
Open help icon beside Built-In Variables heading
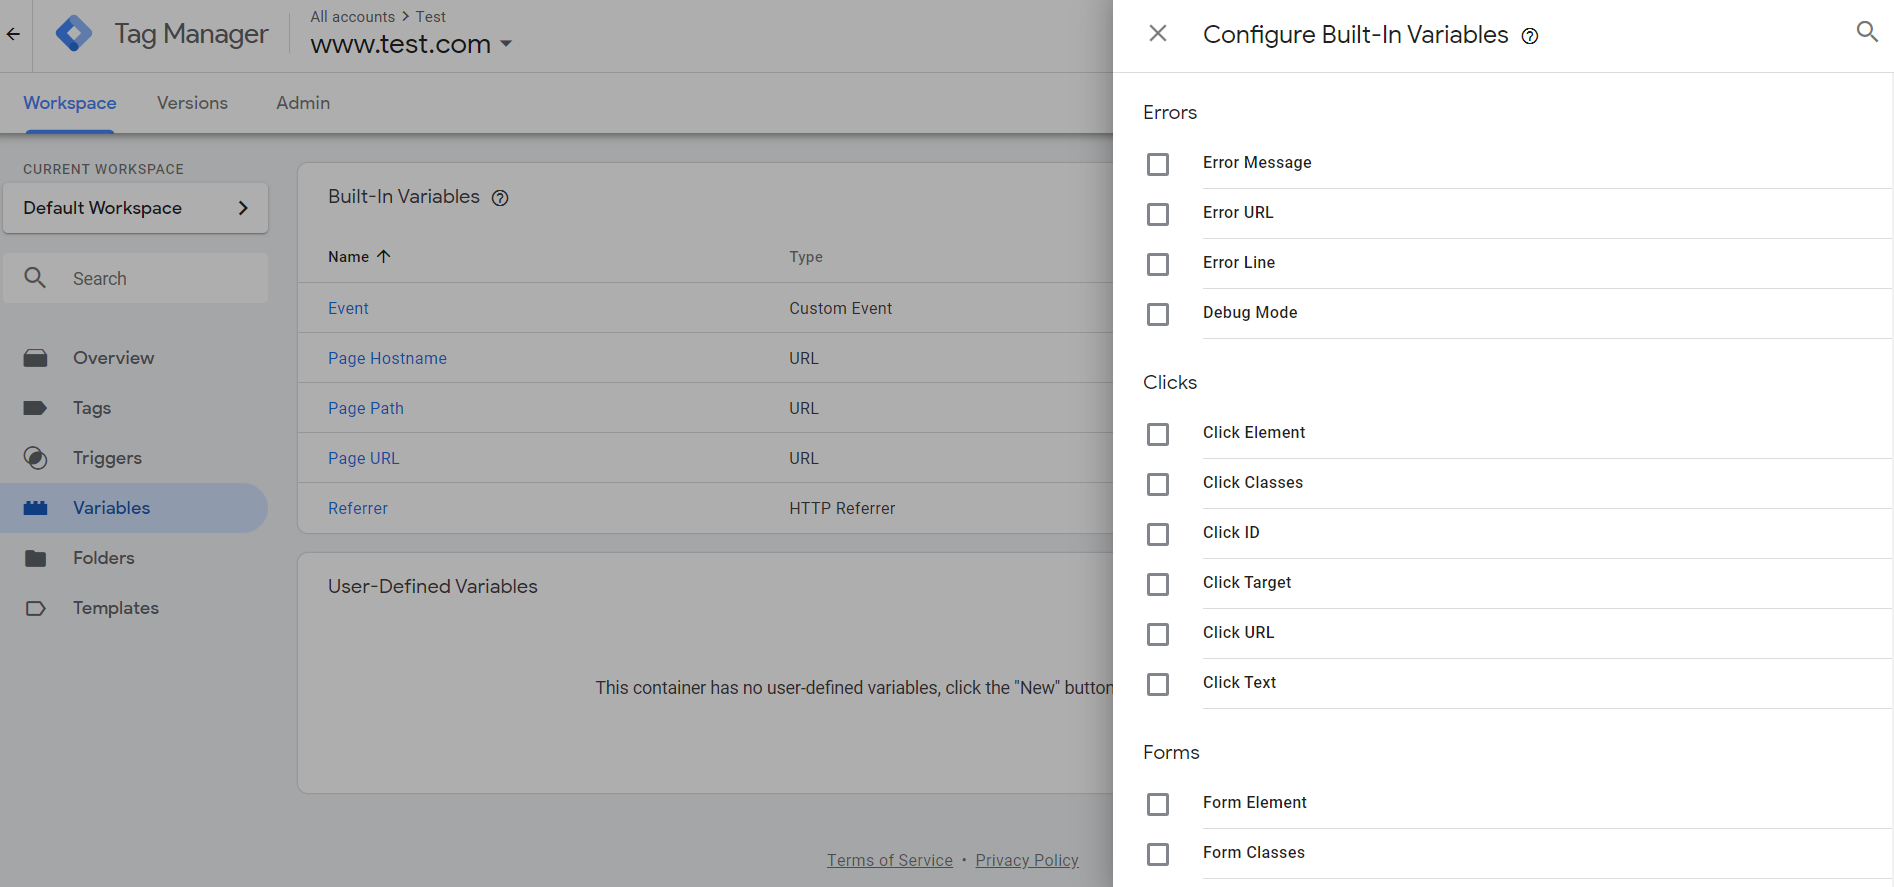click(500, 198)
